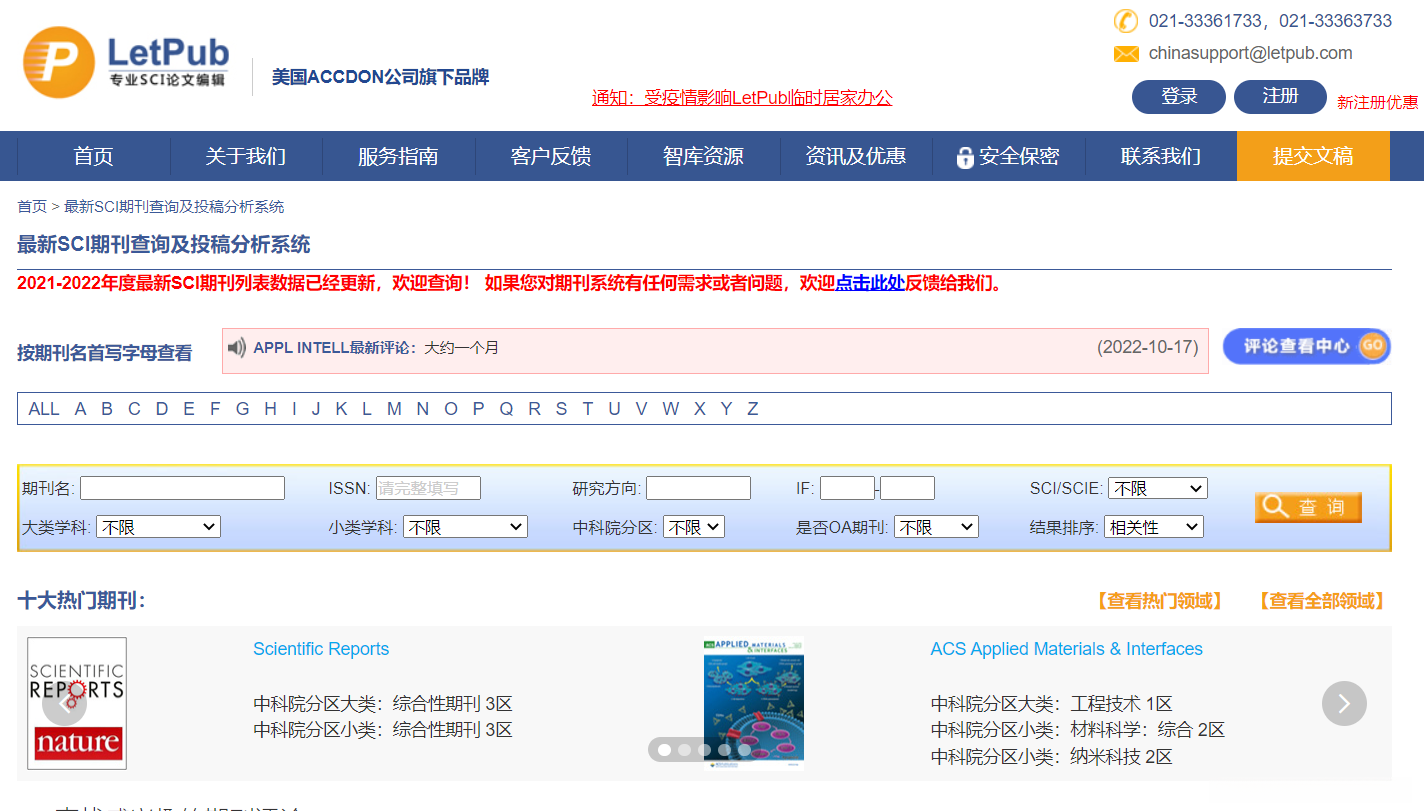The width and height of the screenshot is (1424, 811).
Task: Click the date (2022-10-17)
Action: point(1147,348)
